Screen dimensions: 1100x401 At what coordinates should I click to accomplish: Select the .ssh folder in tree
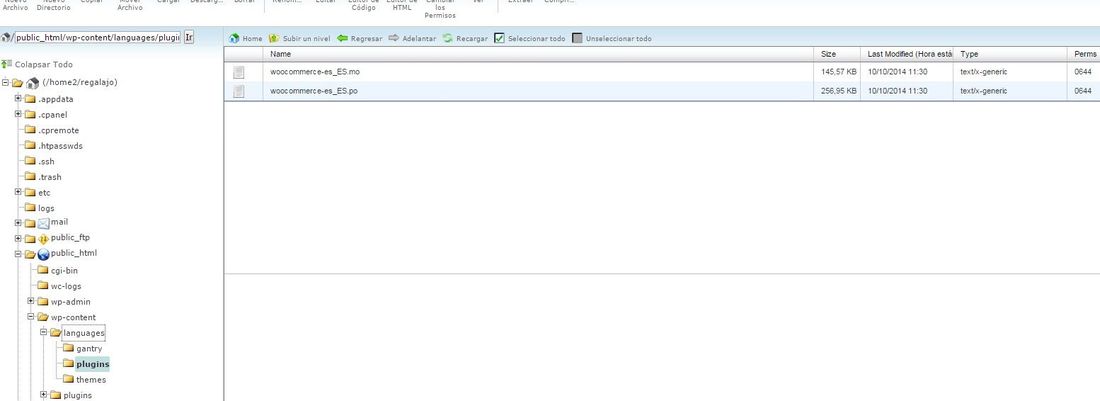coord(46,161)
